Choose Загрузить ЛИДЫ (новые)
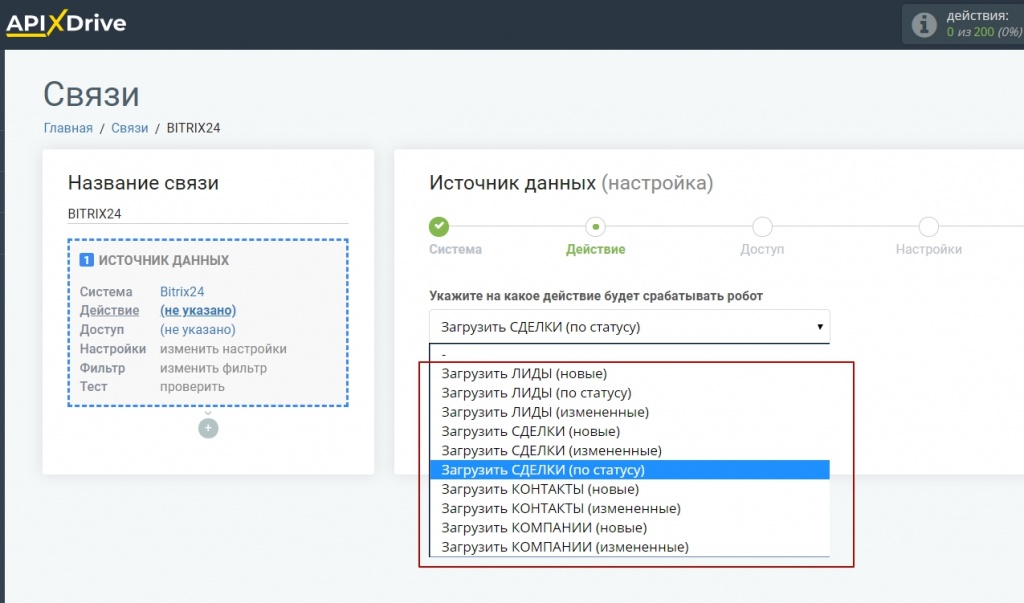Screen dimensions: 1024x603 (x=630, y=374)
